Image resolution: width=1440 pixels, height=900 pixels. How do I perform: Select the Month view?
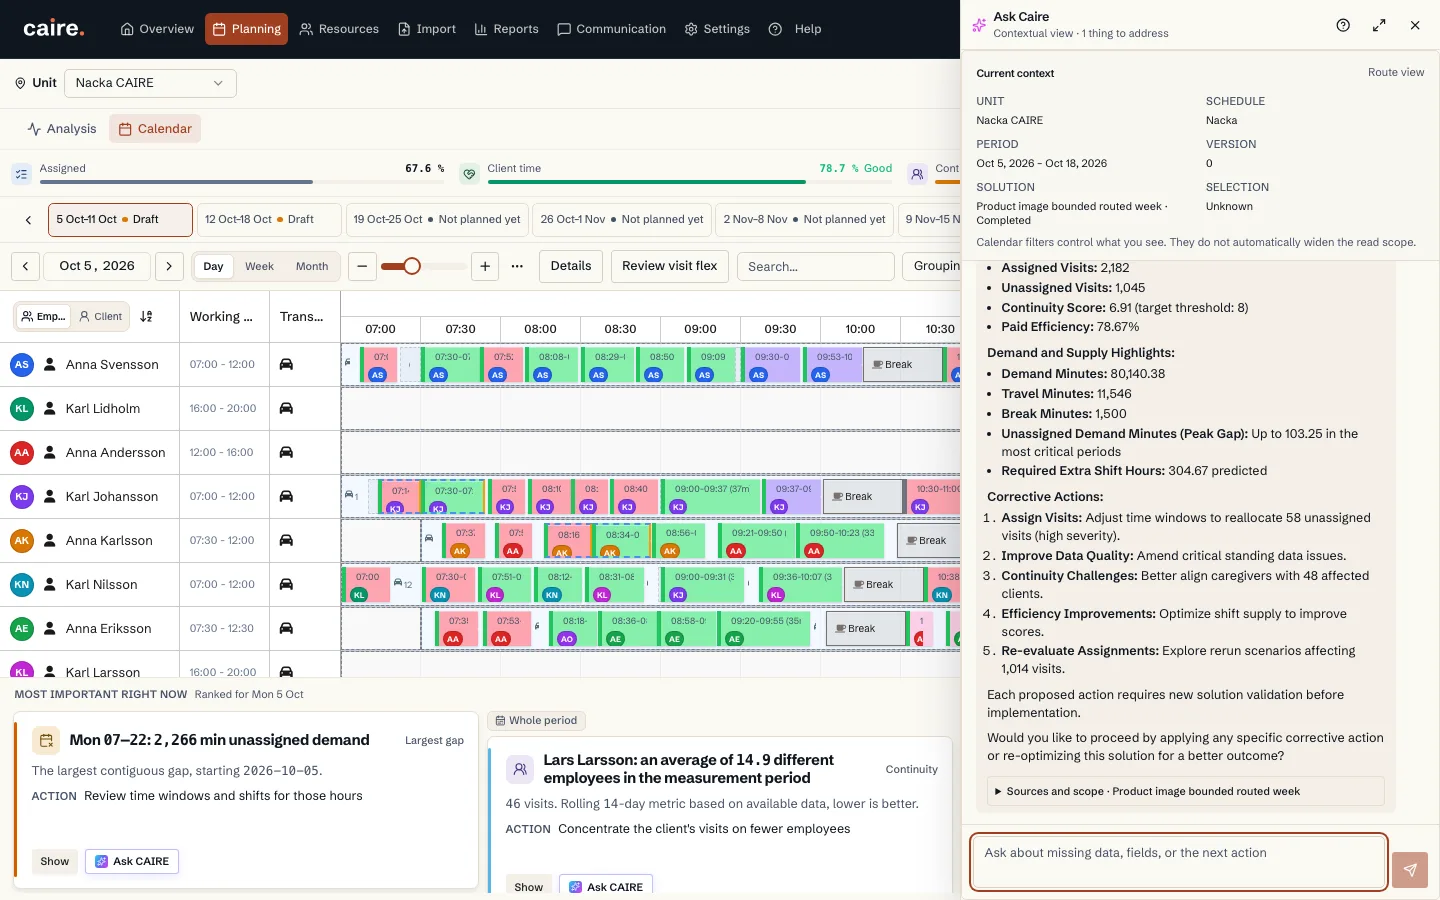click(312, 266)
